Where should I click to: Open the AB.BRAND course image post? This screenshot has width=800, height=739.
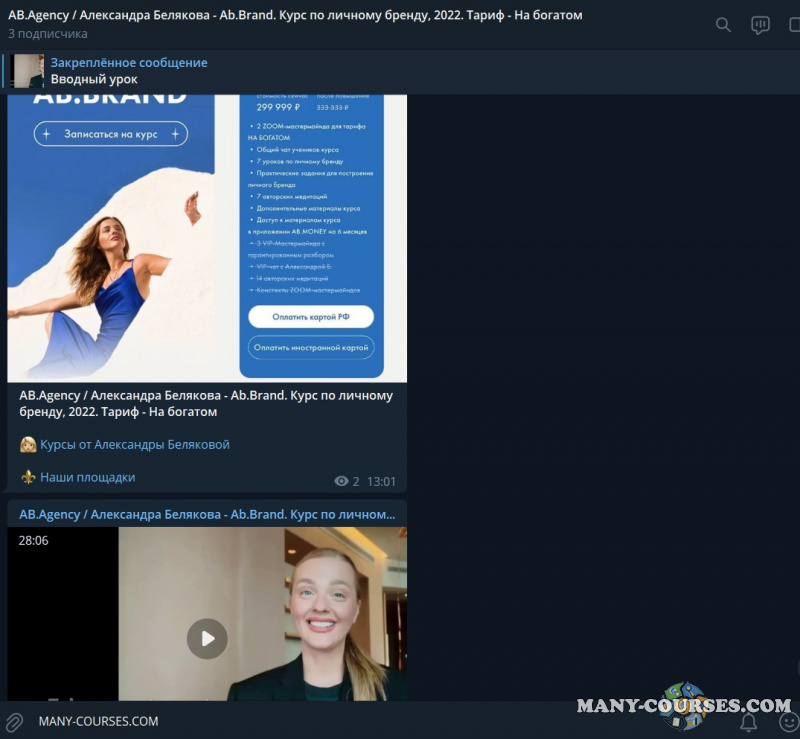(x=207, y=238)
